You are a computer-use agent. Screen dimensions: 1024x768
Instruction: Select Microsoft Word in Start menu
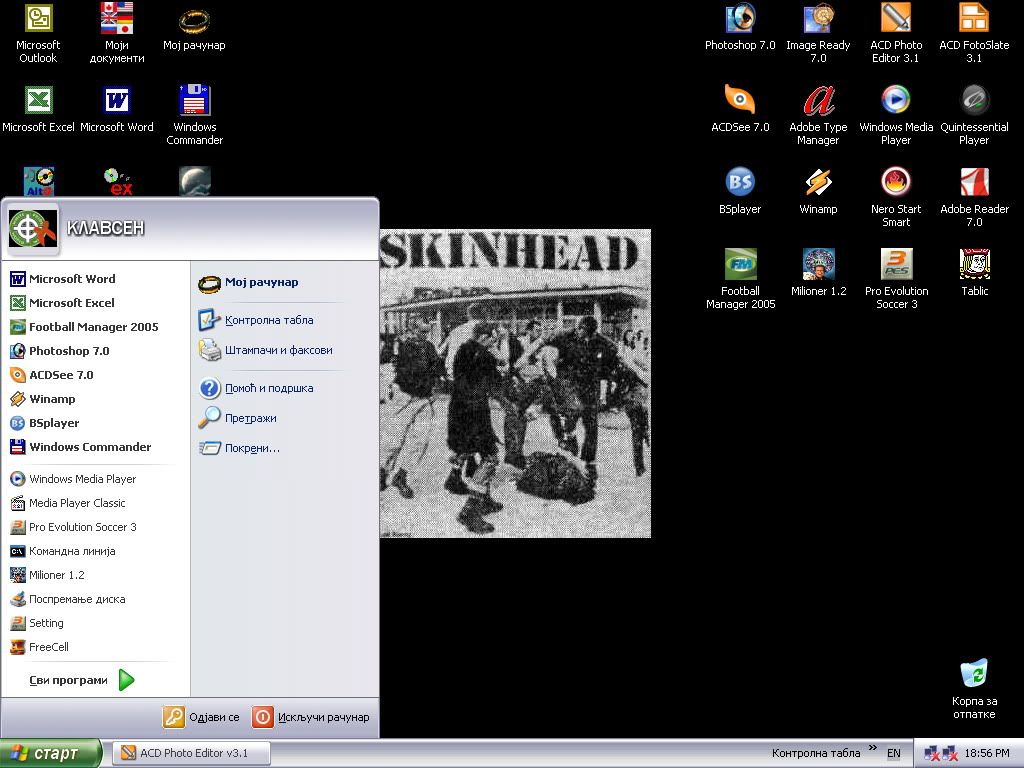click(95, 279)
